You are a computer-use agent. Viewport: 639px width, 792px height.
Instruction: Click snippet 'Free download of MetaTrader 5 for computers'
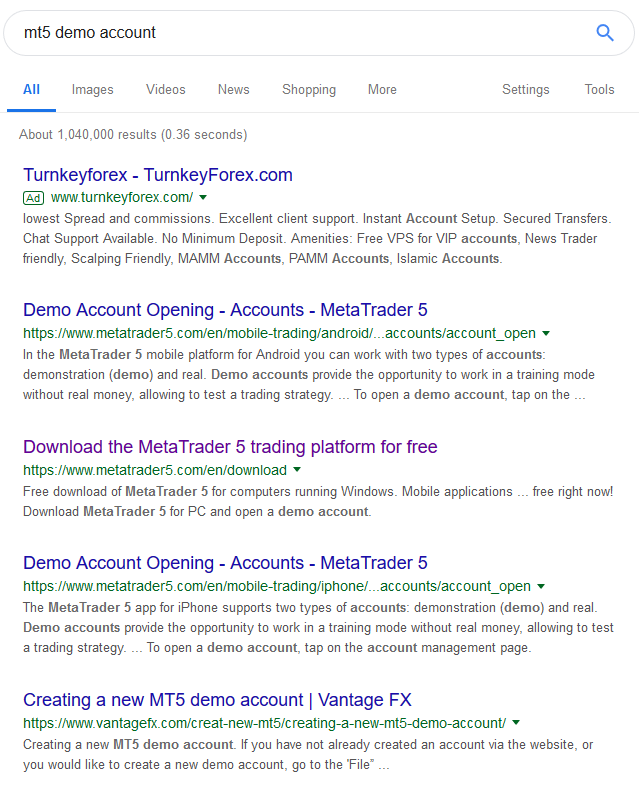[318, 502]
